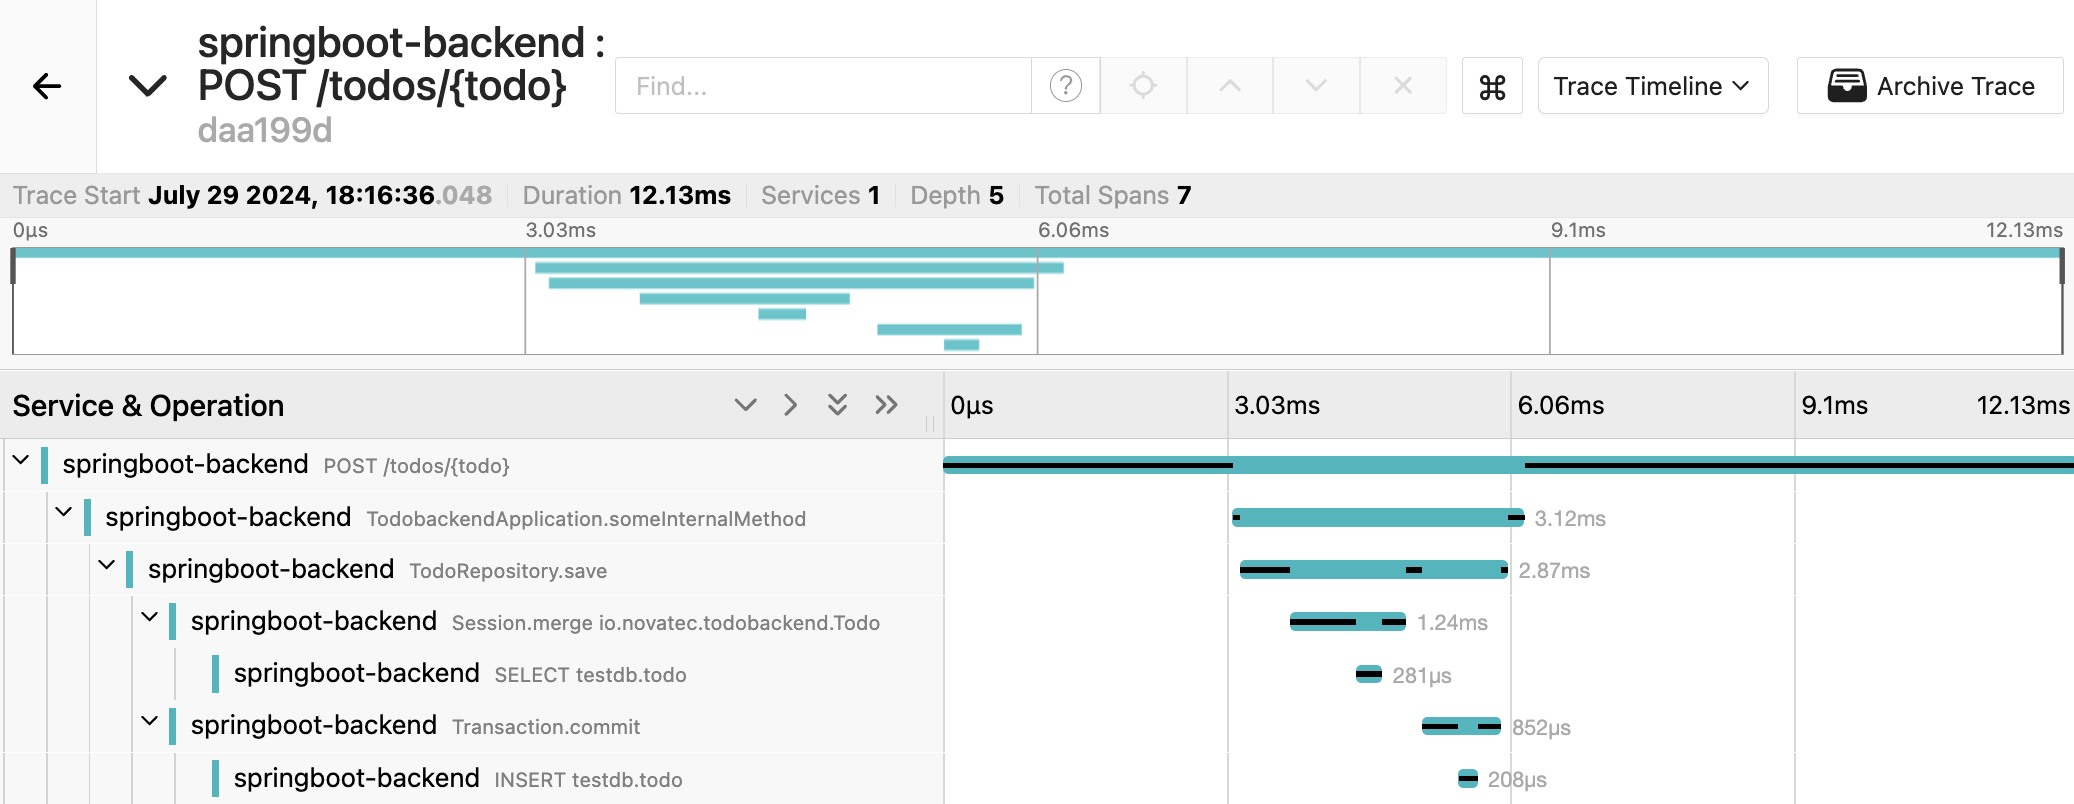2074x804 pixels.
Task: Click the TodobackendApplication.someInternalMethod operation label
Action: (x=586, y=519)
